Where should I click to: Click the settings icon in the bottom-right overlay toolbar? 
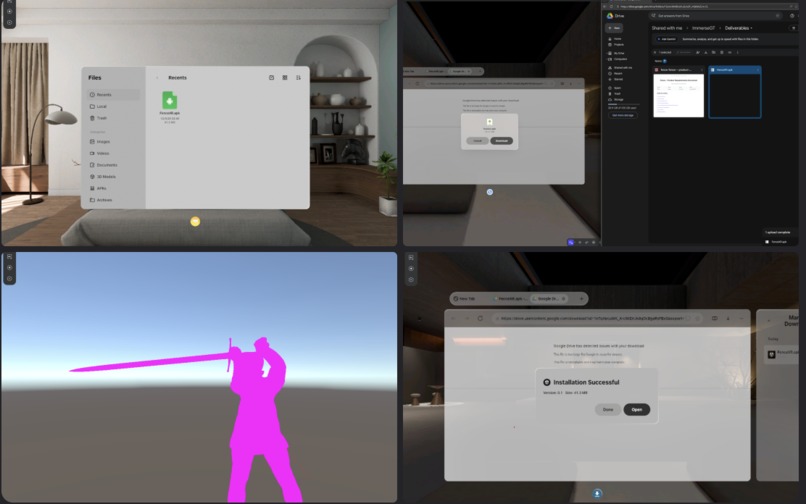tap(411, 280)
